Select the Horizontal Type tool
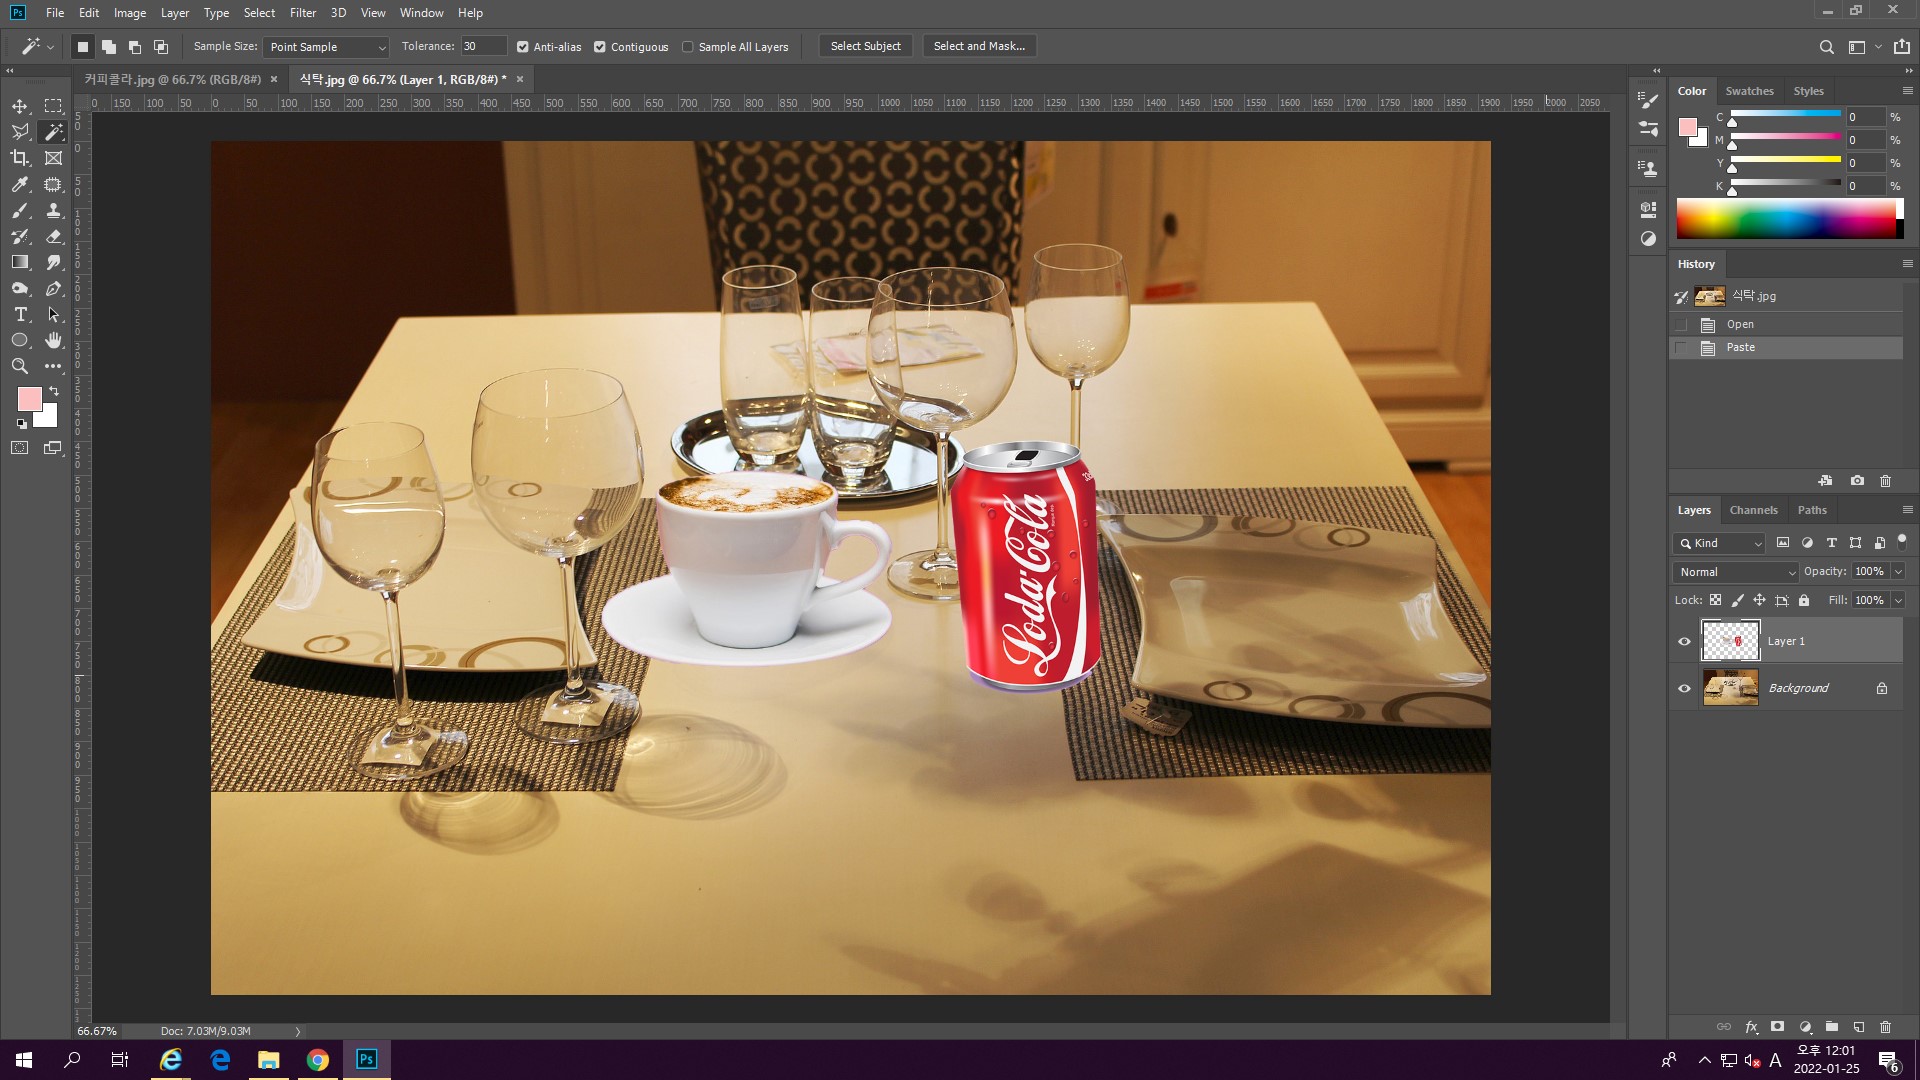Screen dimensions: 1920x1080 tap(20, 314)
